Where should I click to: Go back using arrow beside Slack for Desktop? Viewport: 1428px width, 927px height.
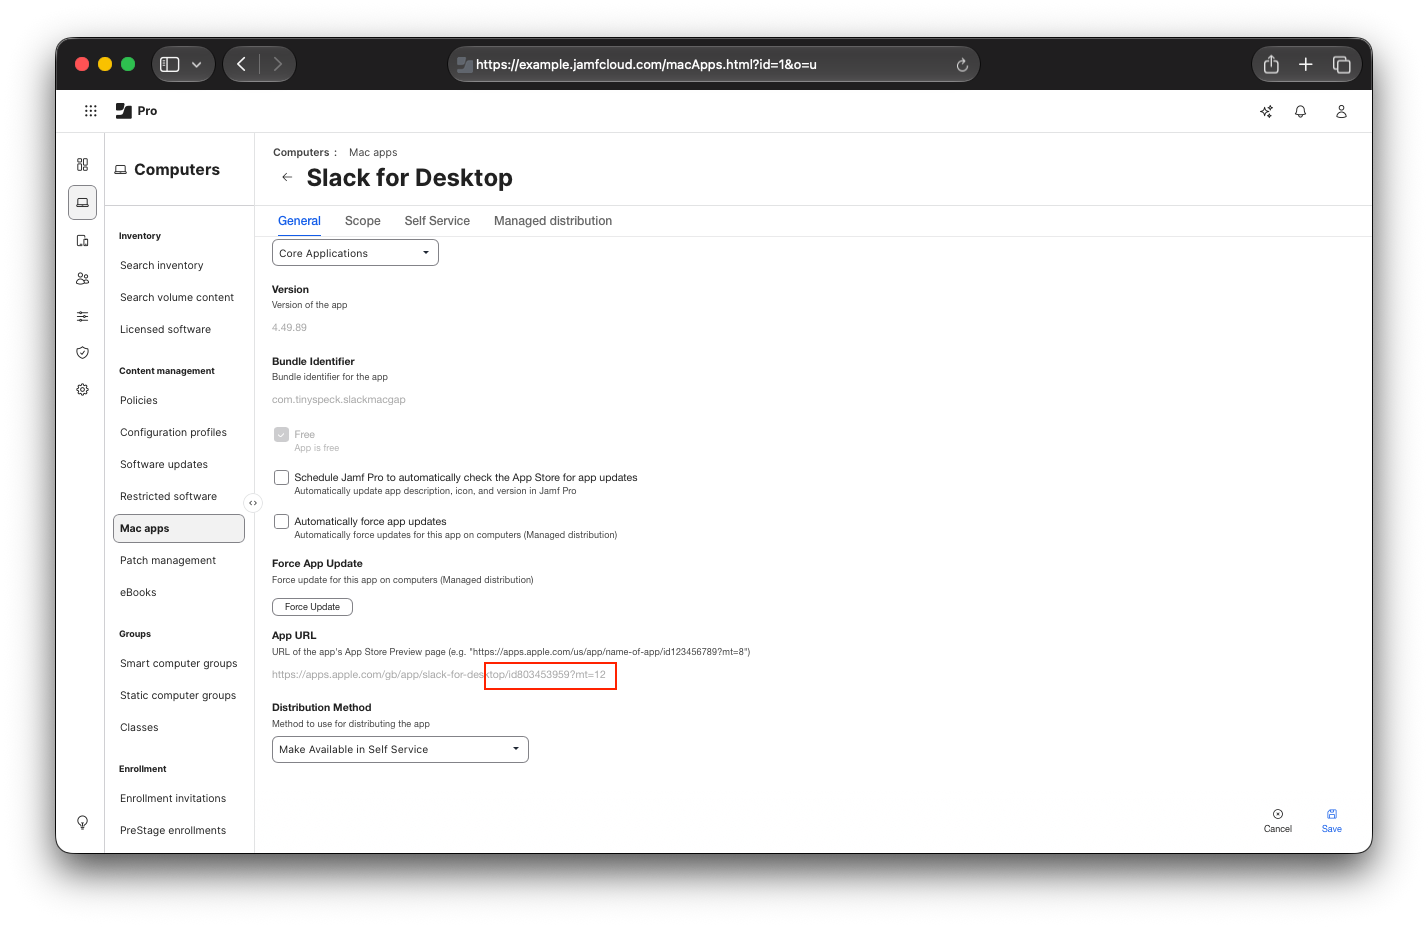click(x=287, y=177)
